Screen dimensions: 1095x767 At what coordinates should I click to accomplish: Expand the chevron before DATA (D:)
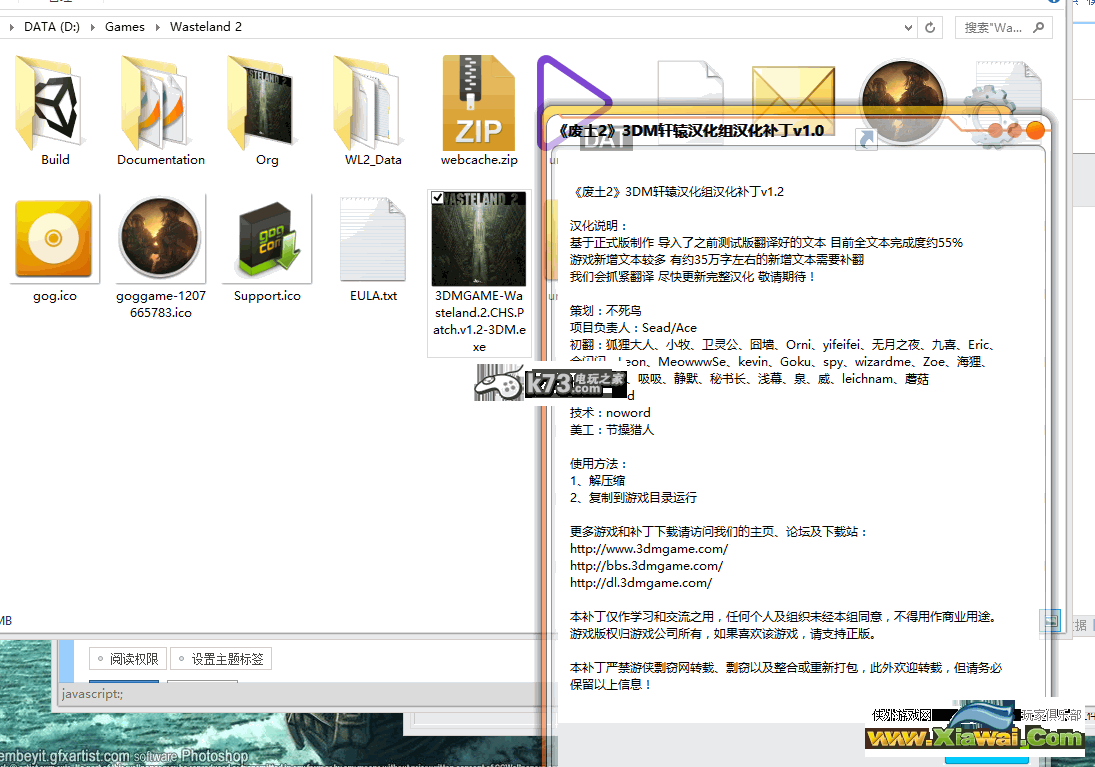pyautogui.click(x=12, y=27)
